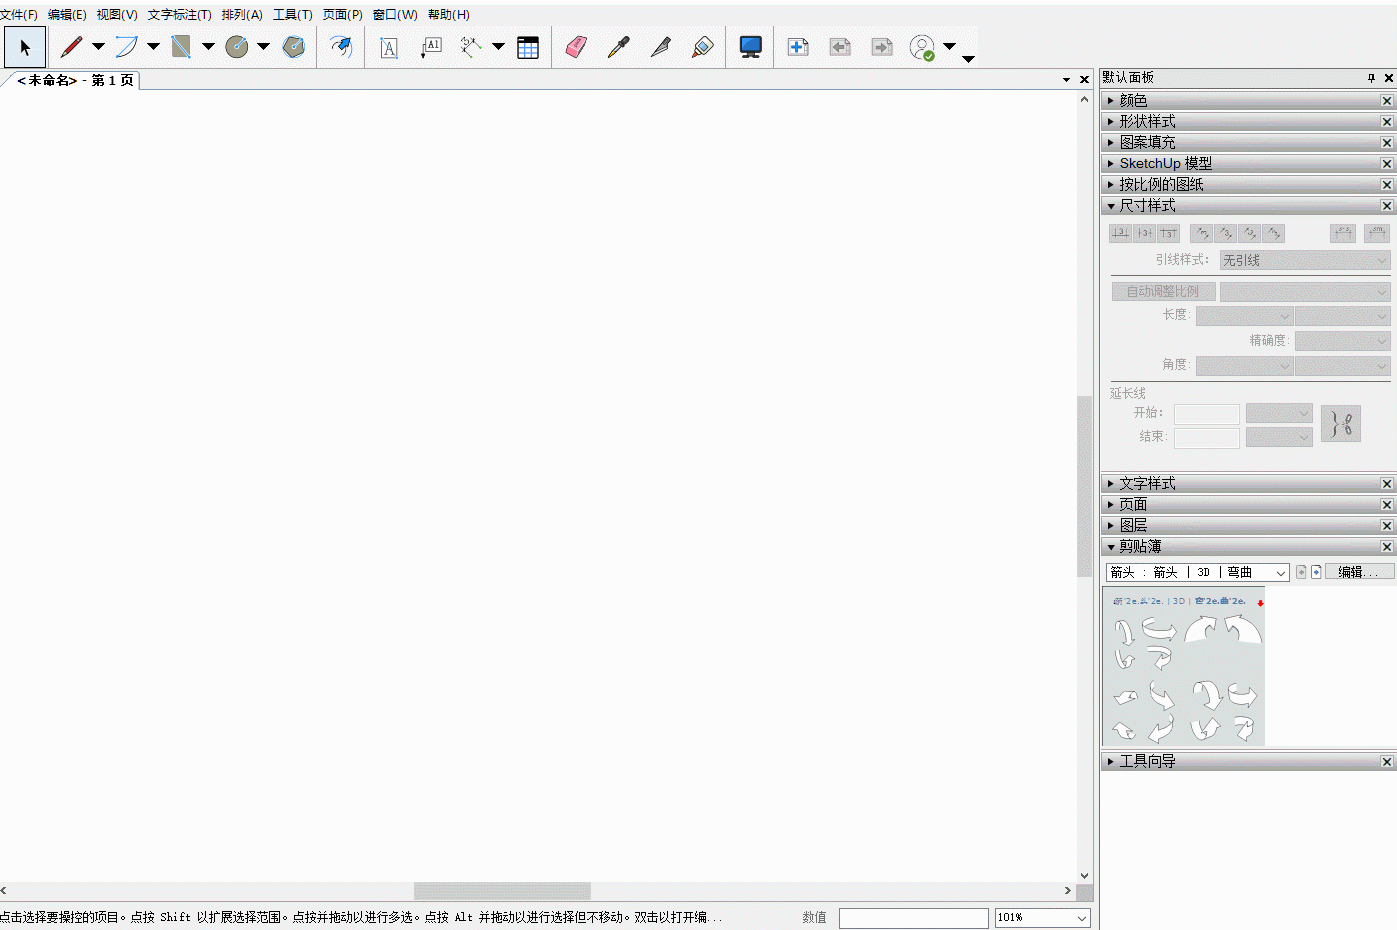Open Rectangle tool variants dropdown arrow

208,46
